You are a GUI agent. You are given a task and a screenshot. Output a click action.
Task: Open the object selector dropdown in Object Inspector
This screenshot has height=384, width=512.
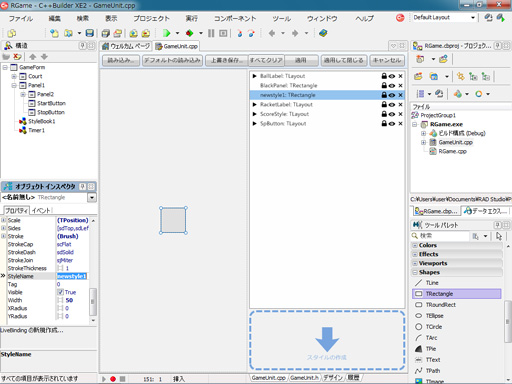(92, 198)
